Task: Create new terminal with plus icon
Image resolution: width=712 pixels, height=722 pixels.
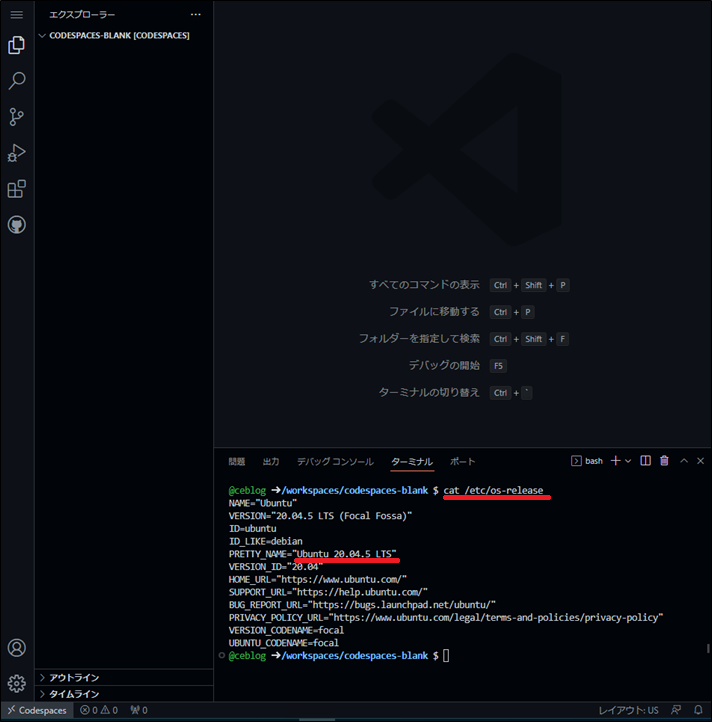Action: [615, 461]
